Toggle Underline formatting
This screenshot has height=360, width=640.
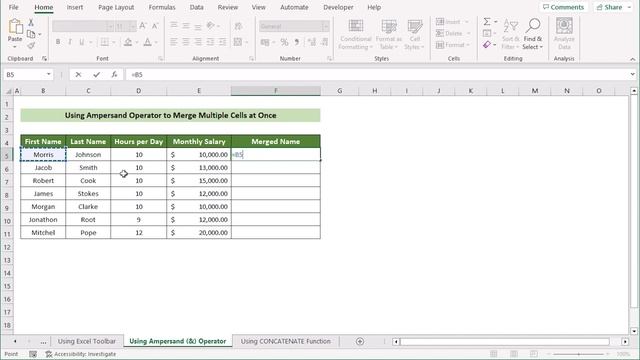(x=82, y=42)
